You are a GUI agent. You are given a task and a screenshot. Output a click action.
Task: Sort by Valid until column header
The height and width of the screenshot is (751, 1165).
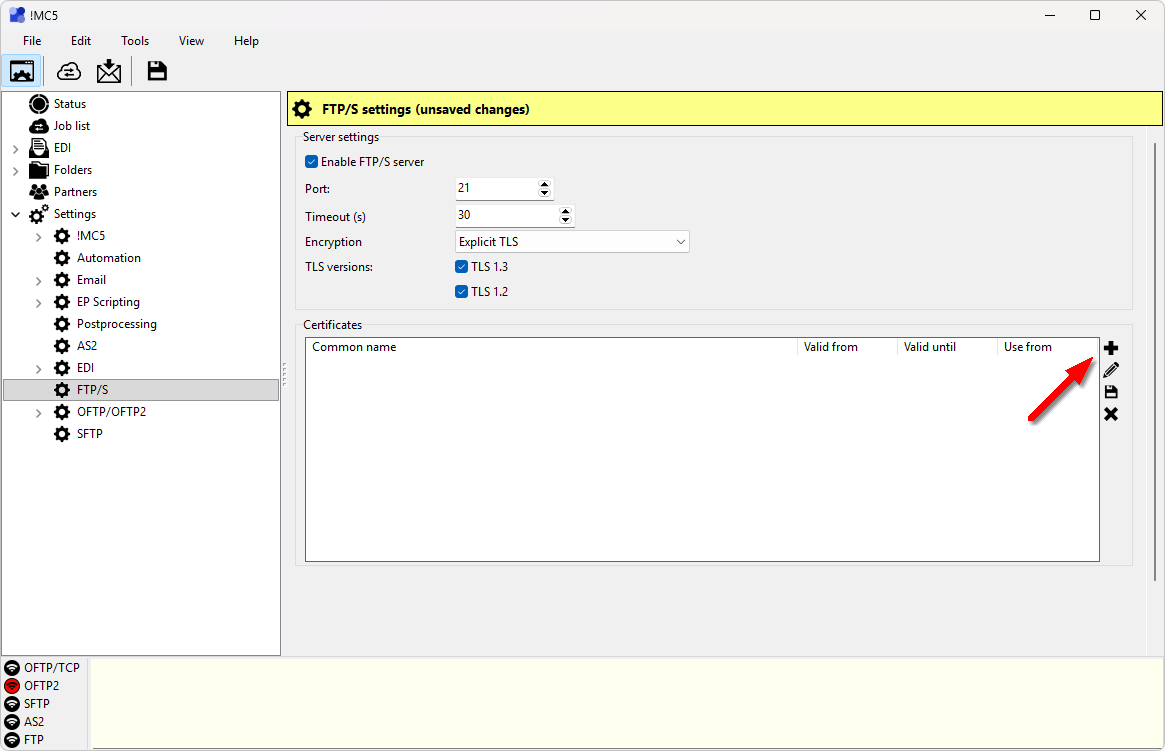click(x=947, y=347)
